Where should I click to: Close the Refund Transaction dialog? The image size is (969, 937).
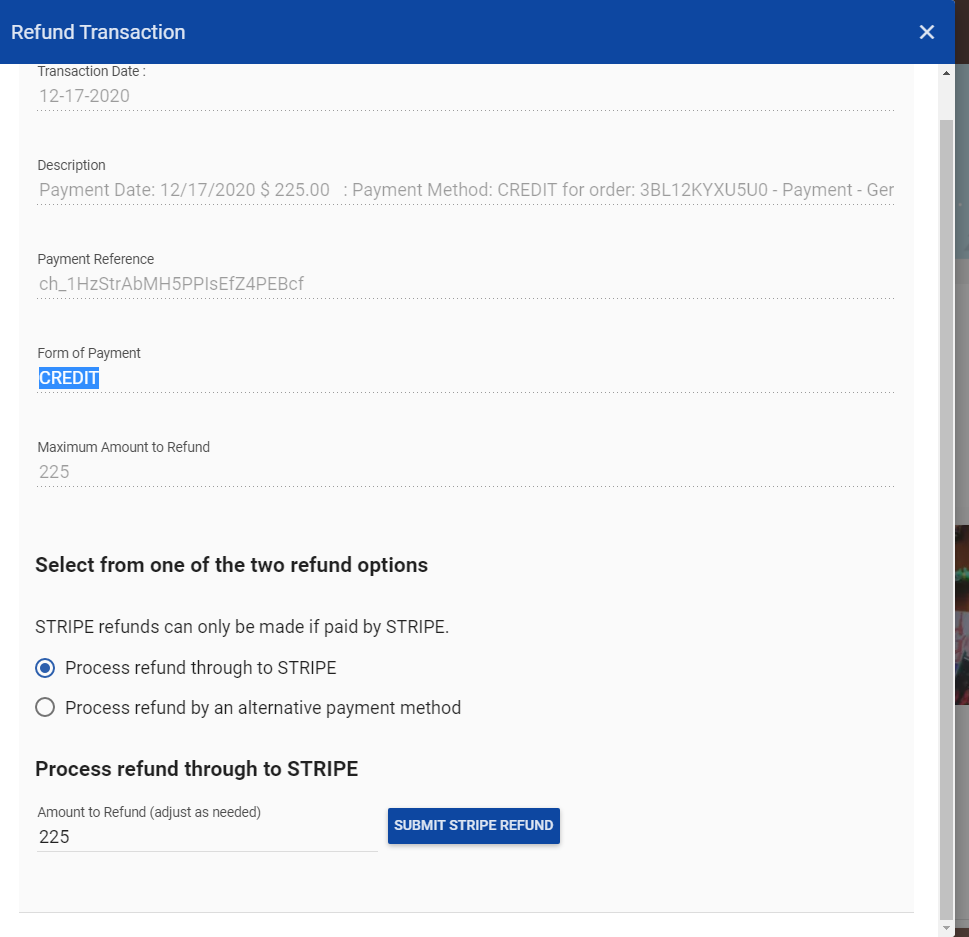tap(926, 32)
